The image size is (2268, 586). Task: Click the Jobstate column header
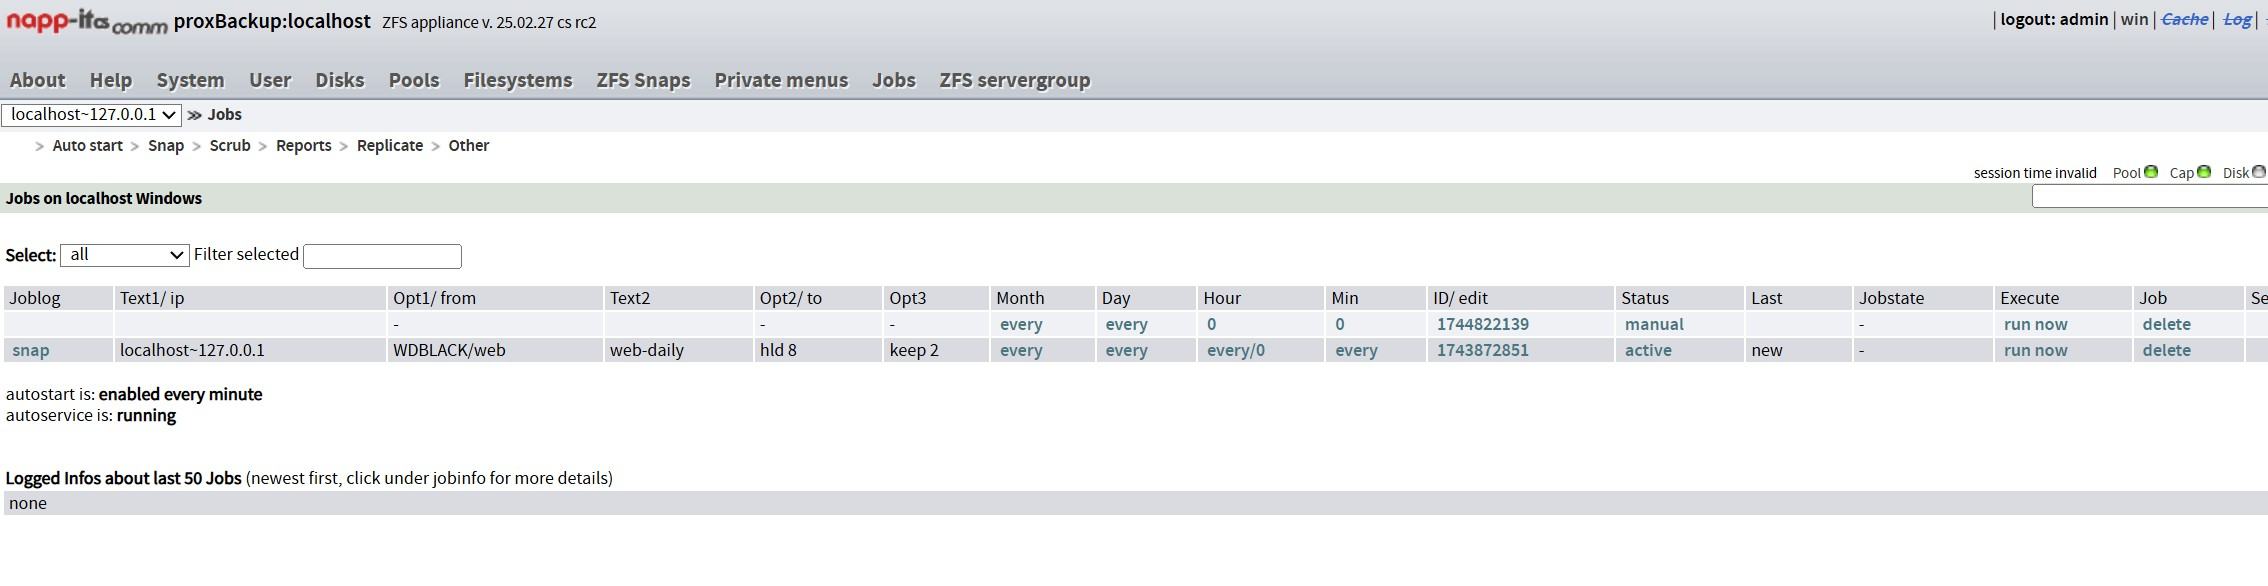(1921, 298)
